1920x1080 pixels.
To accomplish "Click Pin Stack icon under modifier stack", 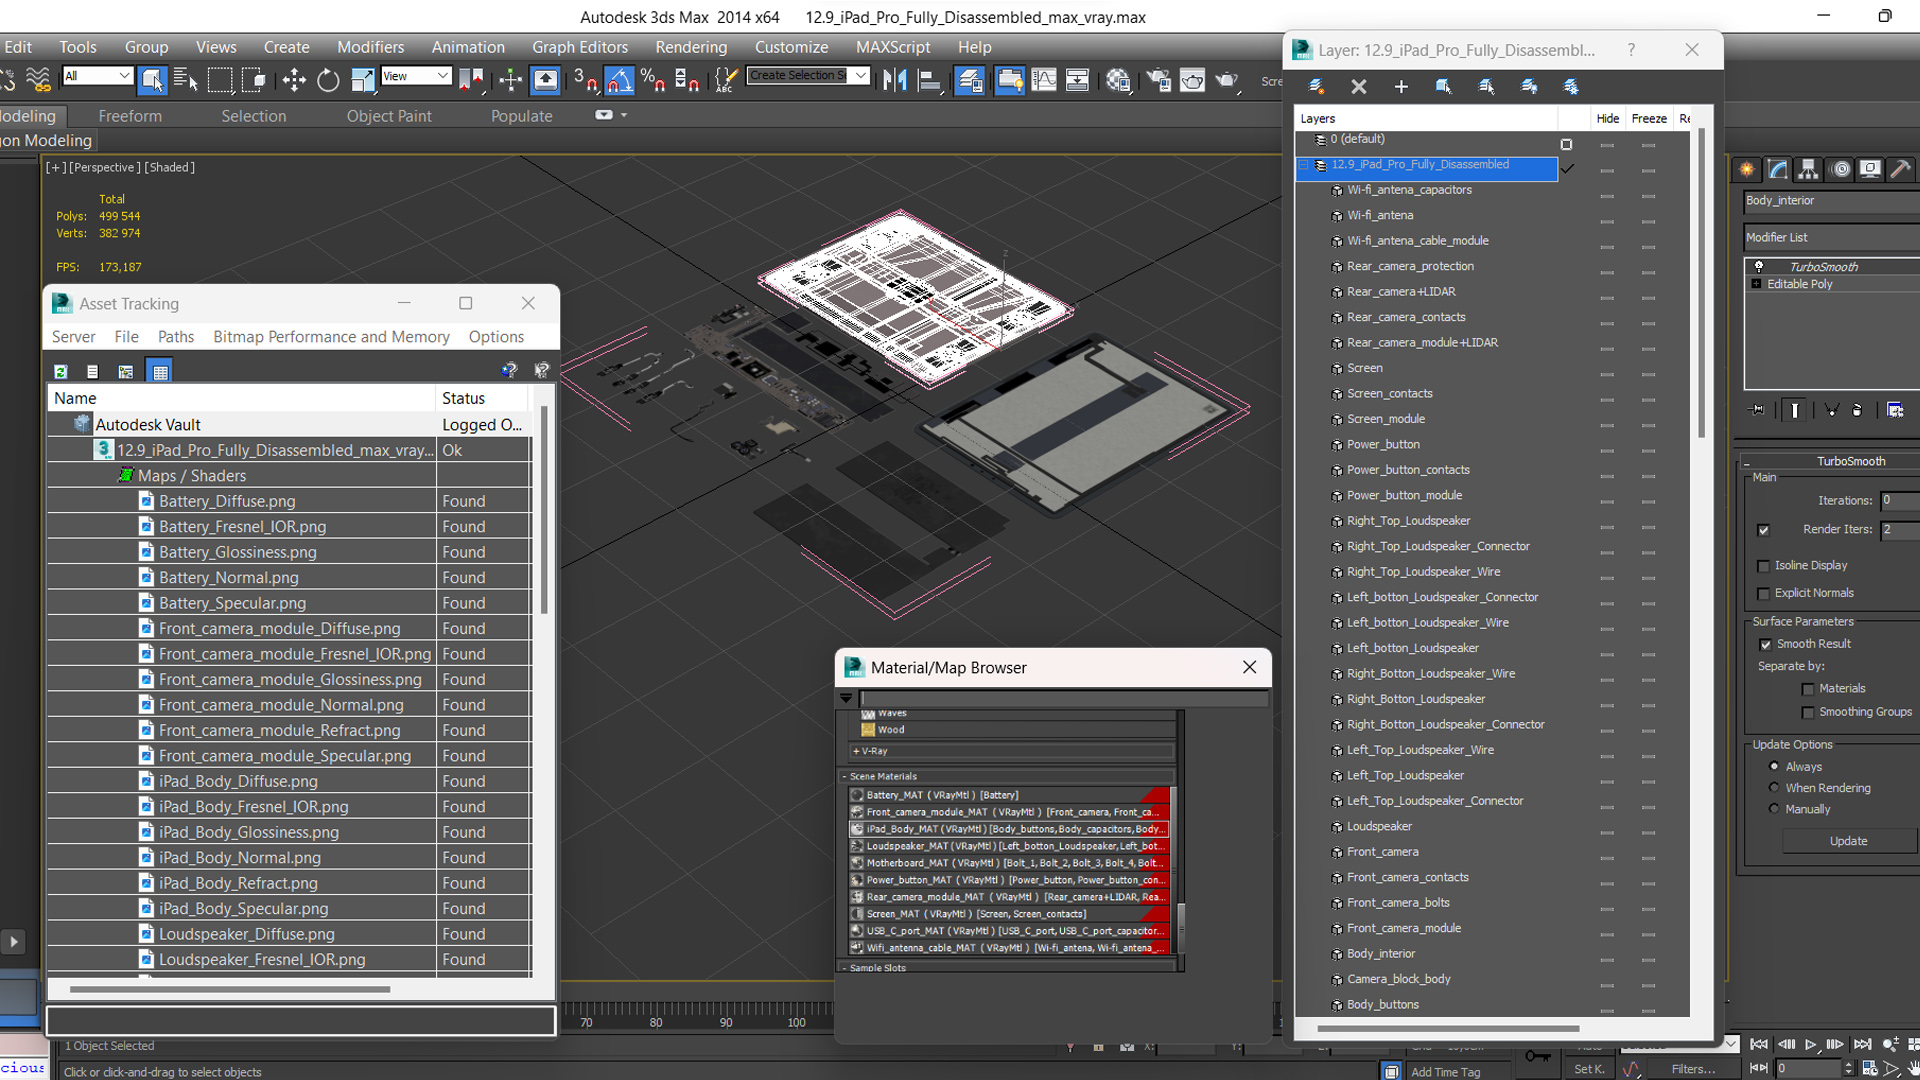I will [x=1757, y=410].
